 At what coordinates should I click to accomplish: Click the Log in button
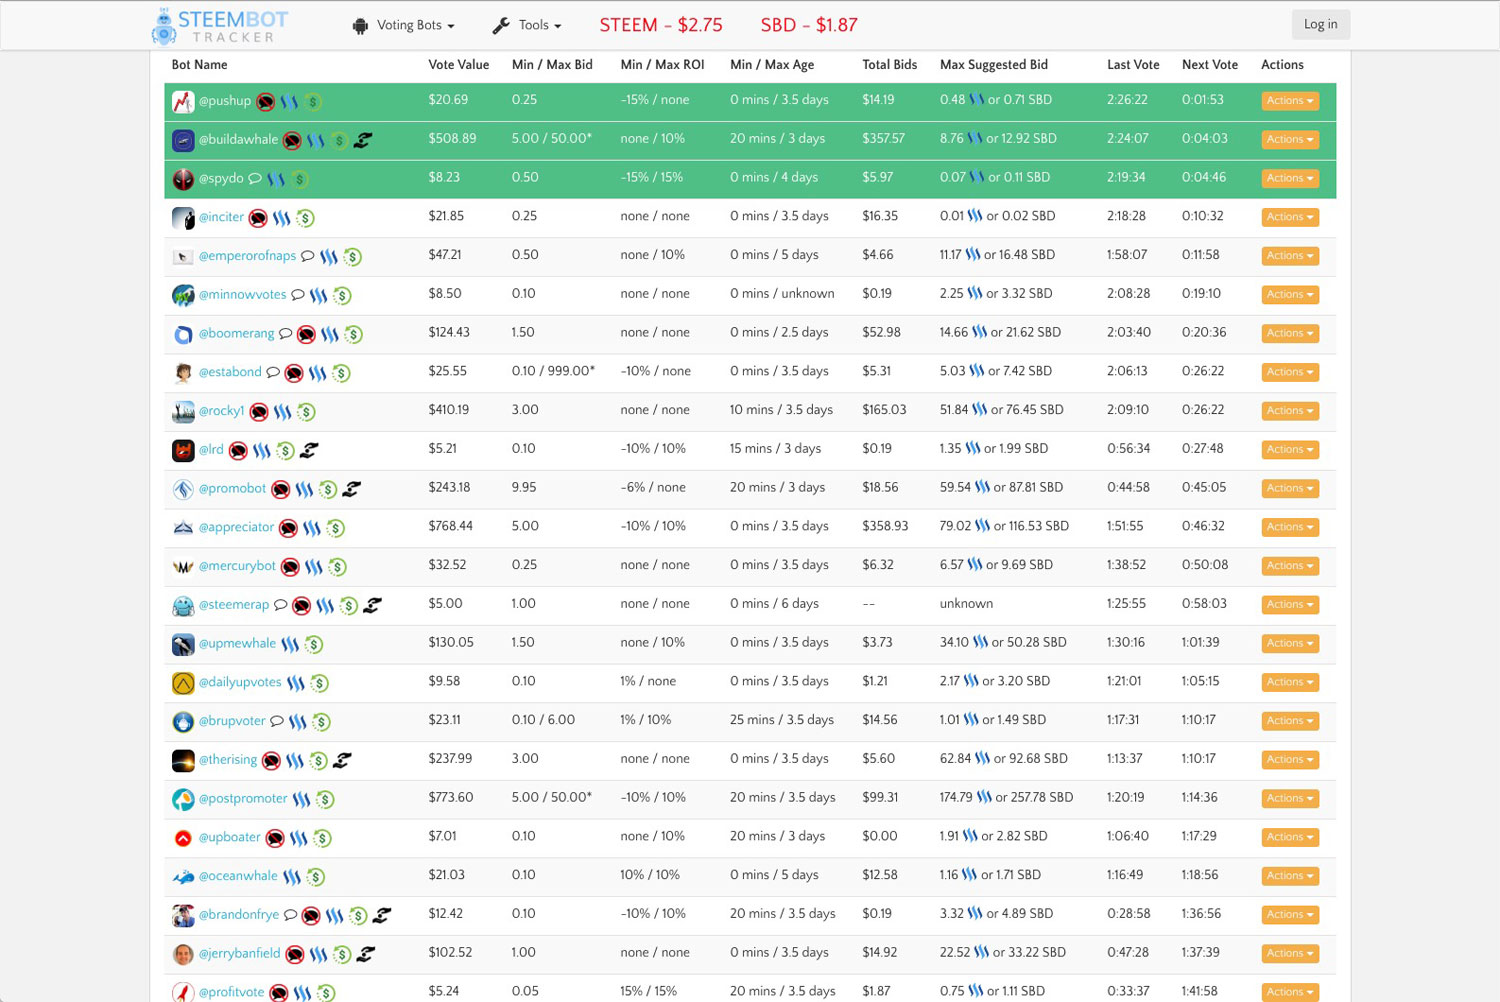point(1320,24)
